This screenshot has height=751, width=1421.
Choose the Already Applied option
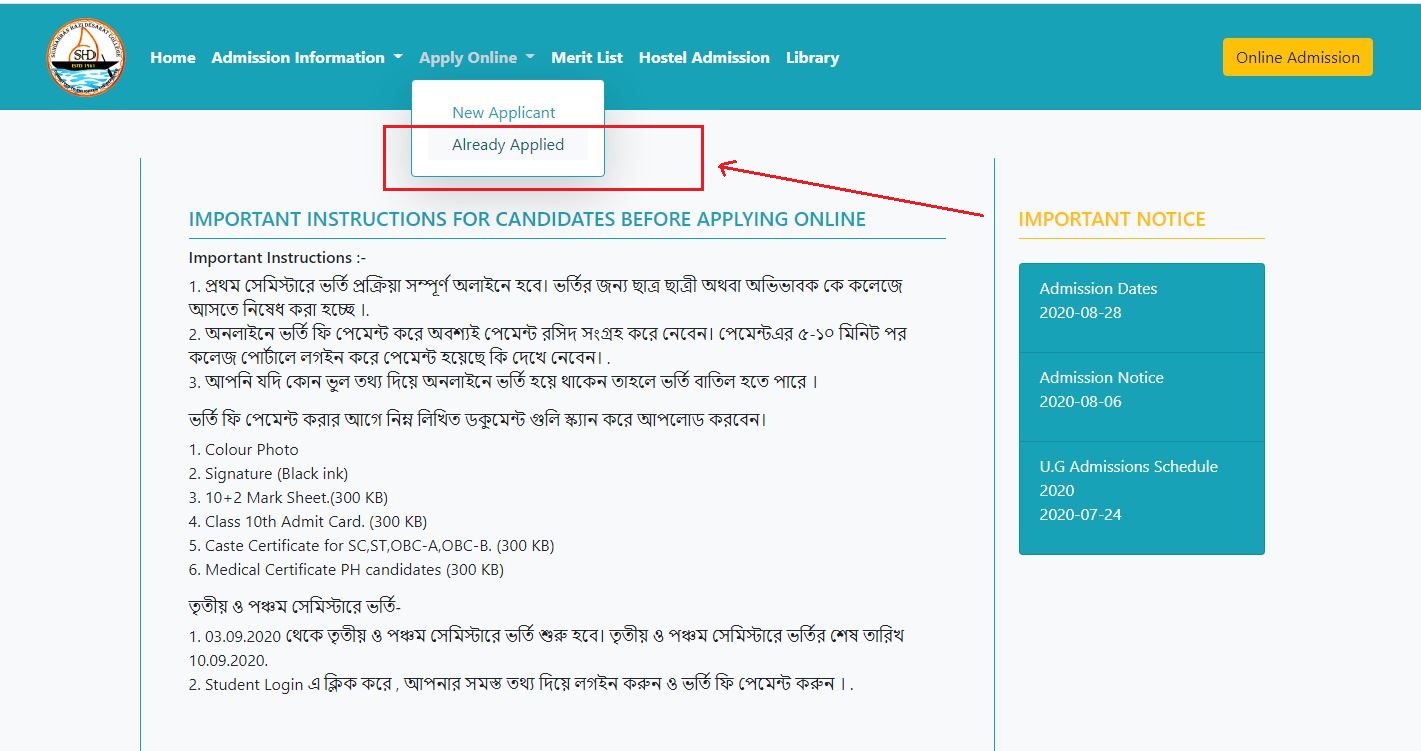tap(507, 145)
